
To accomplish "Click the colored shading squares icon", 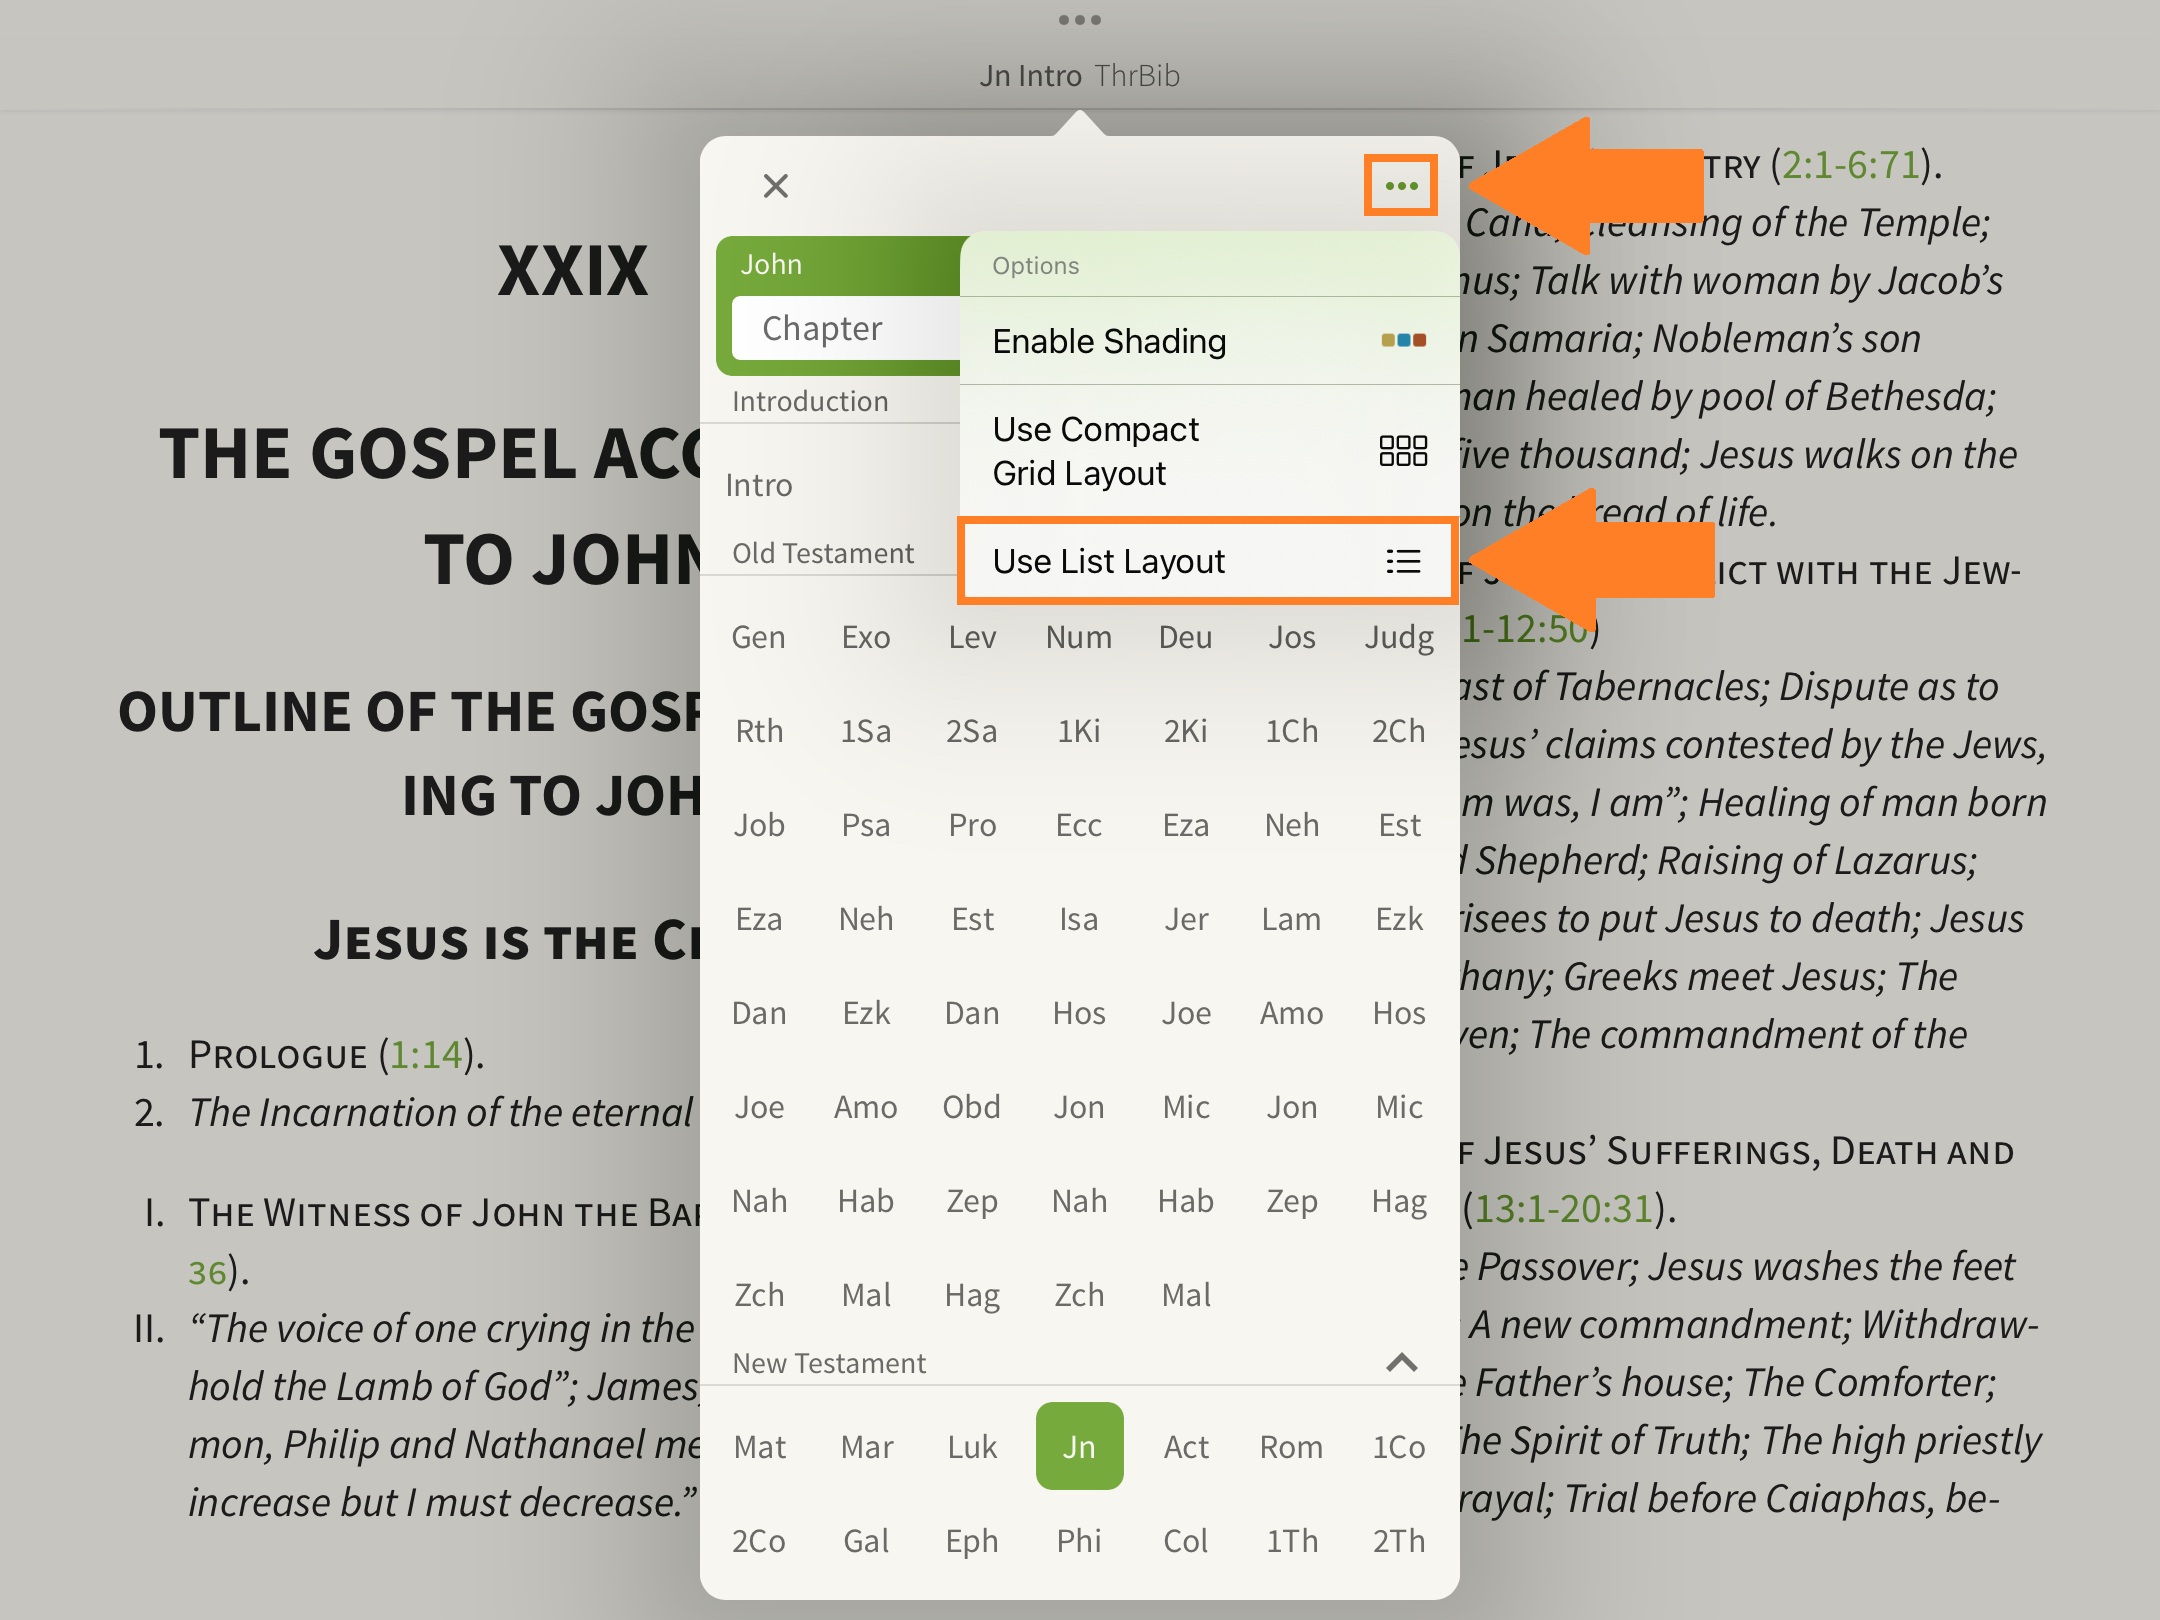I will pos(1402,341).
